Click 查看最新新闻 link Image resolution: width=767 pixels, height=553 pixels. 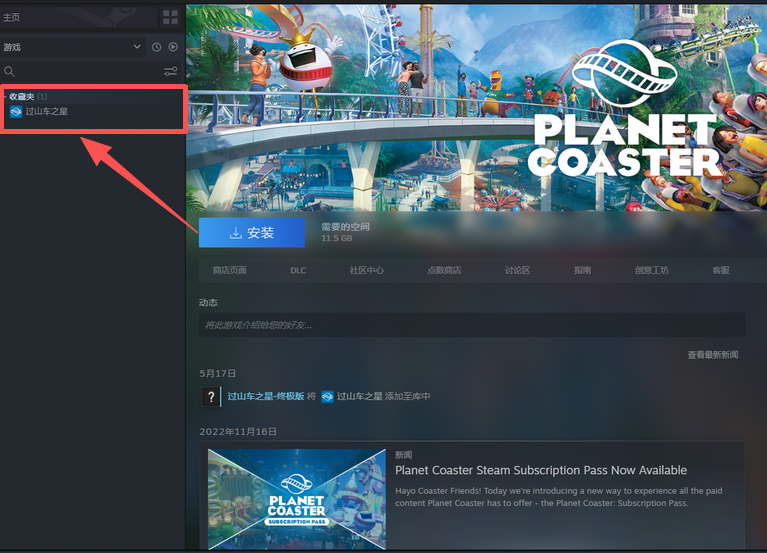click(x=713, y=355)
